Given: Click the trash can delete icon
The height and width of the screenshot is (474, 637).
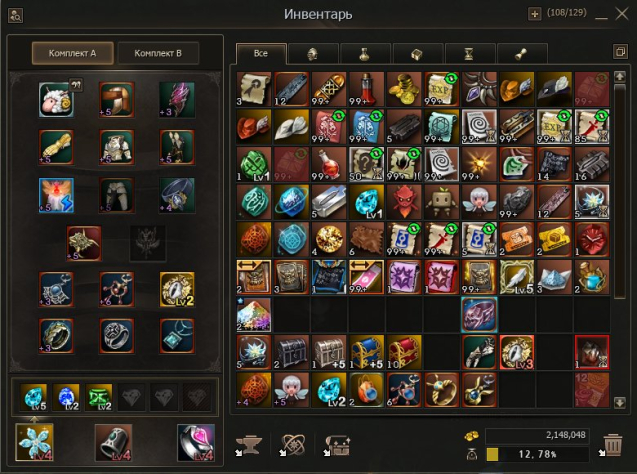Looking at the screenshot, I should (x=613, y=445).
